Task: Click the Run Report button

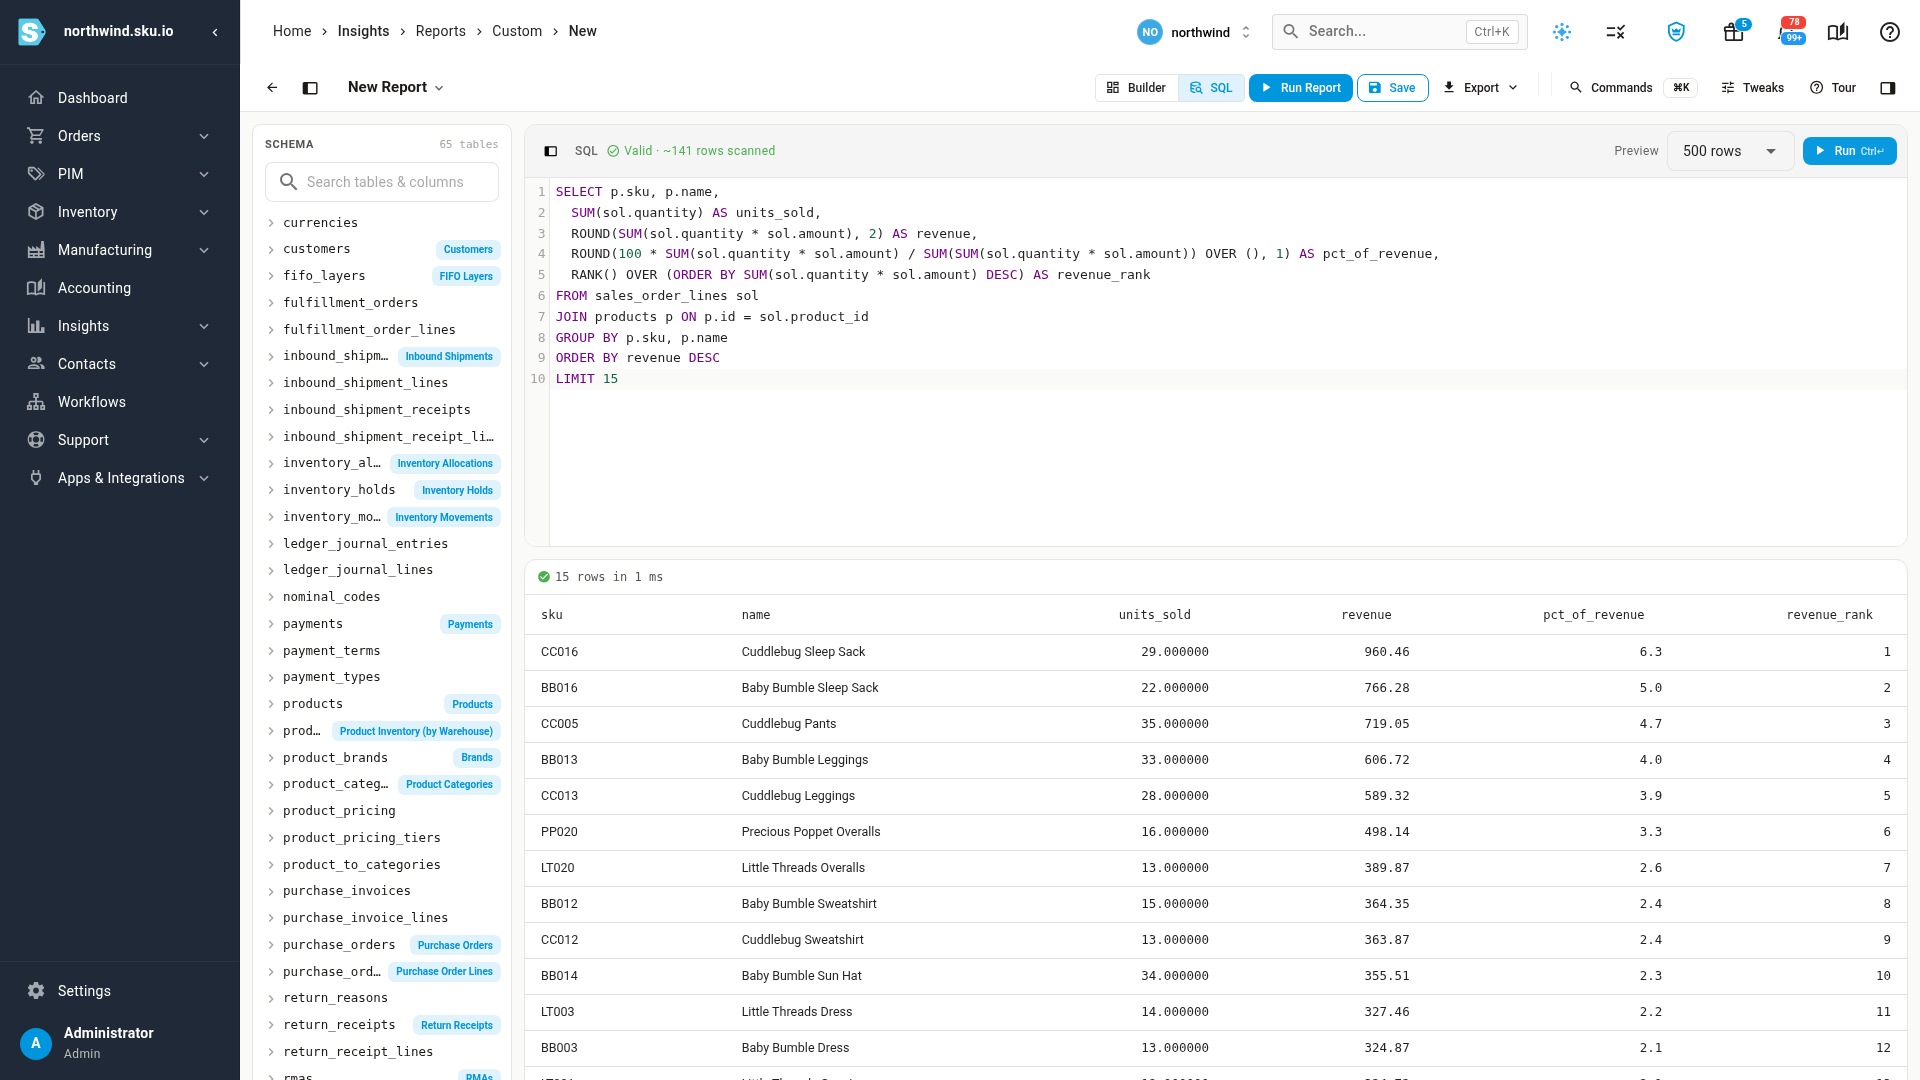Action: coord(1301,88)
